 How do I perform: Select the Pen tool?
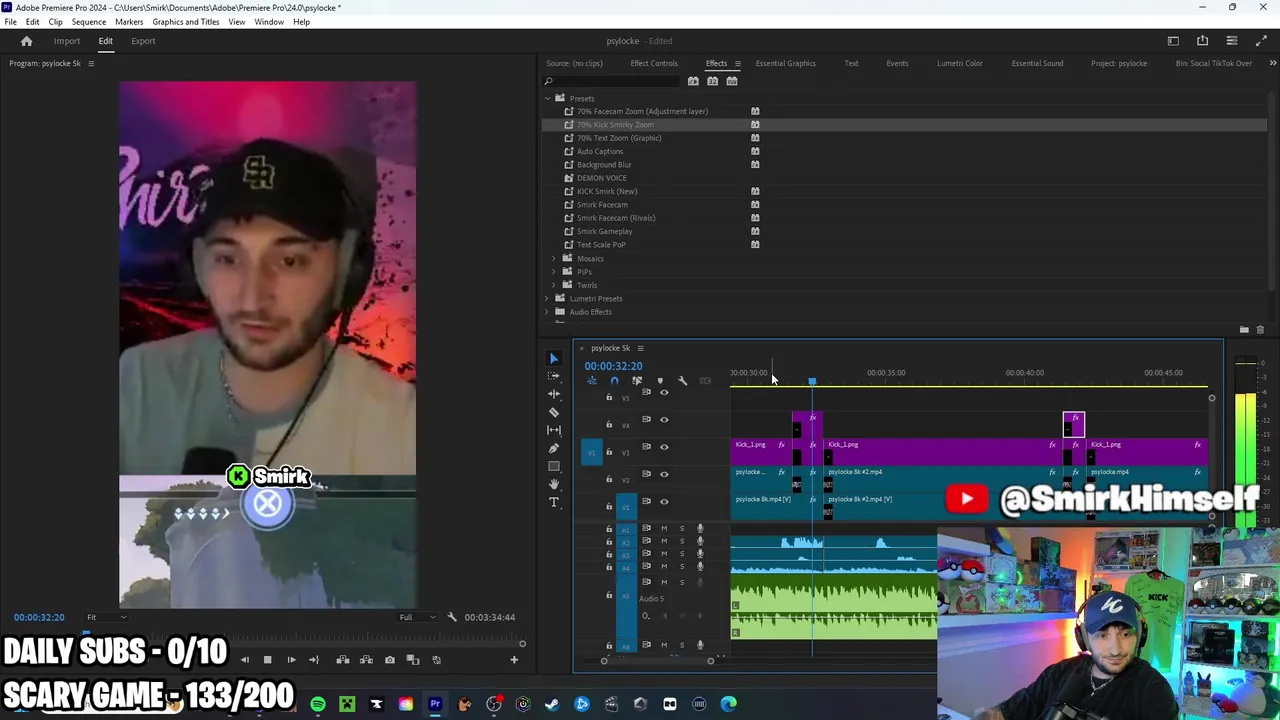(554, 448)
